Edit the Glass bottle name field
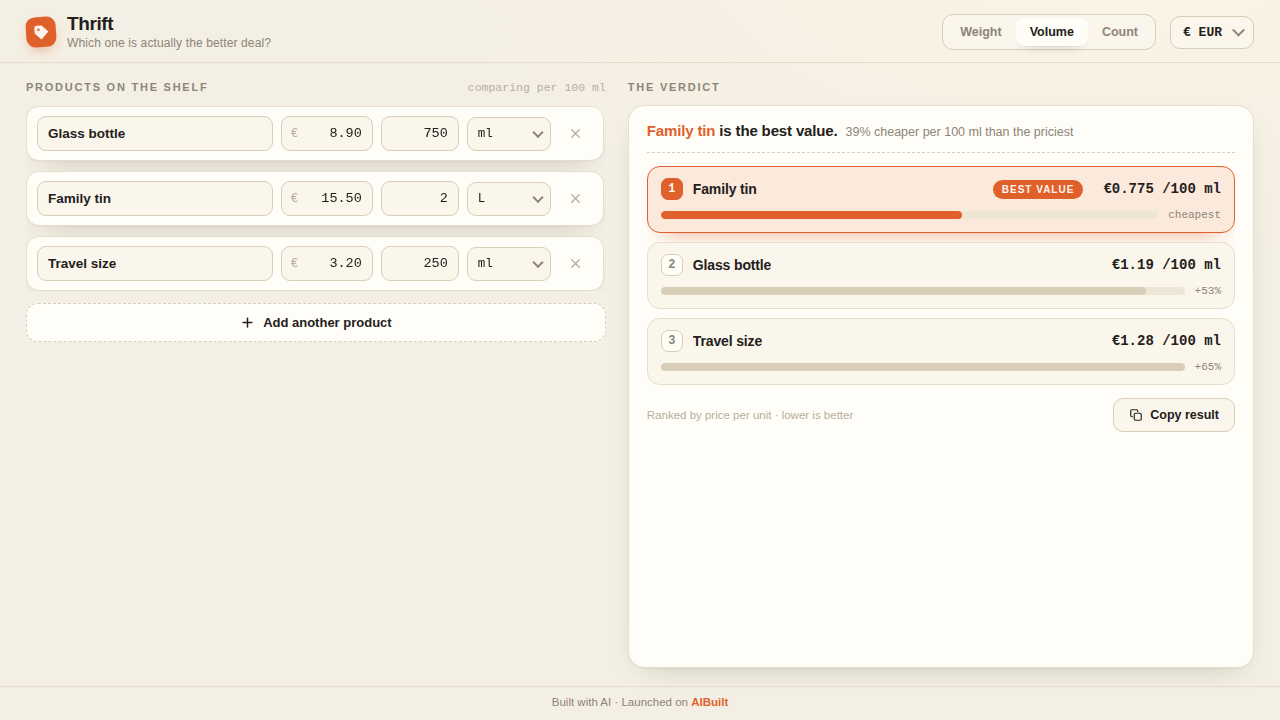Viewport: 1280px width, 720px height. pyautogui.click(x=155, y=133)
